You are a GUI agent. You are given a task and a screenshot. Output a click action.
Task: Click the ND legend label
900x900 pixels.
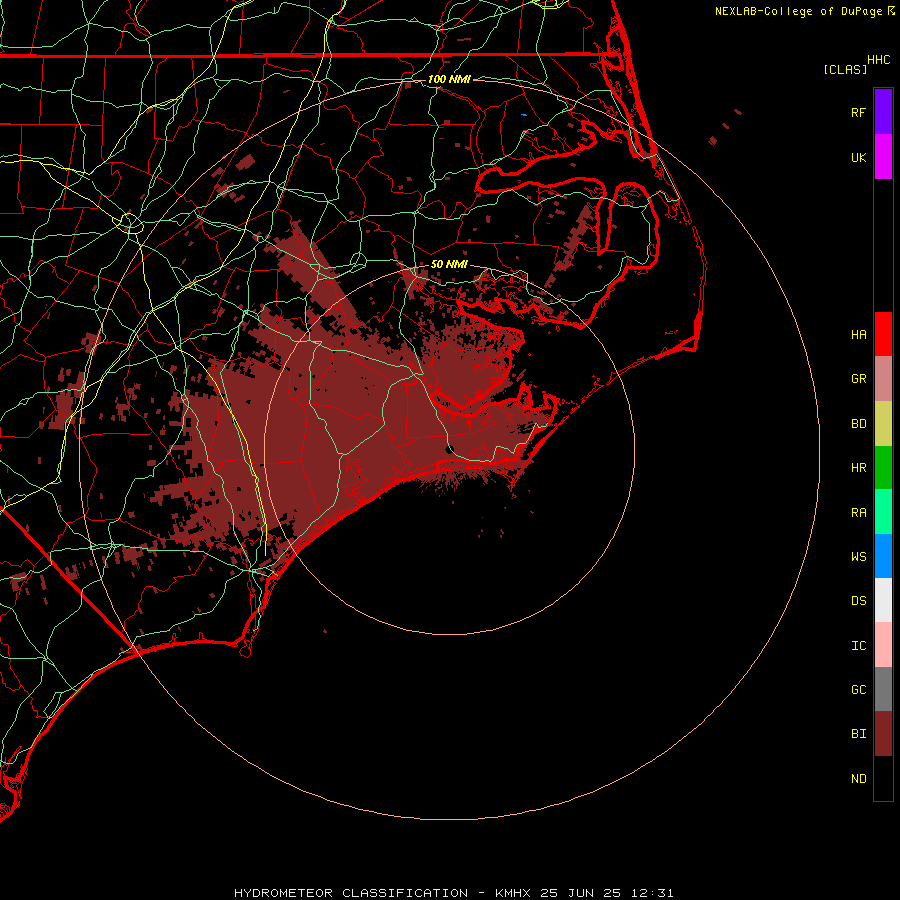[858, 779]
